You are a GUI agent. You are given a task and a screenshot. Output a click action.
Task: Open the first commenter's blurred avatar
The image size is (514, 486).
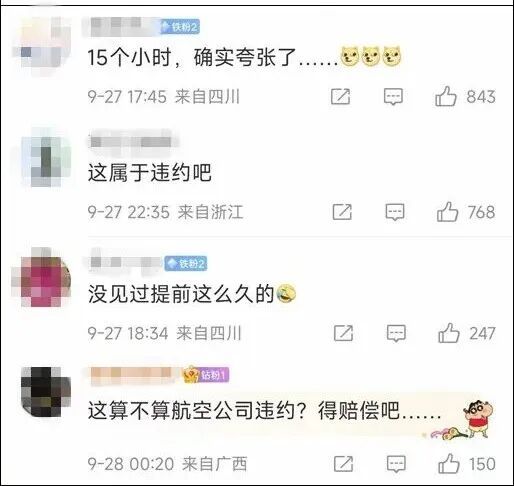point(43,43)
